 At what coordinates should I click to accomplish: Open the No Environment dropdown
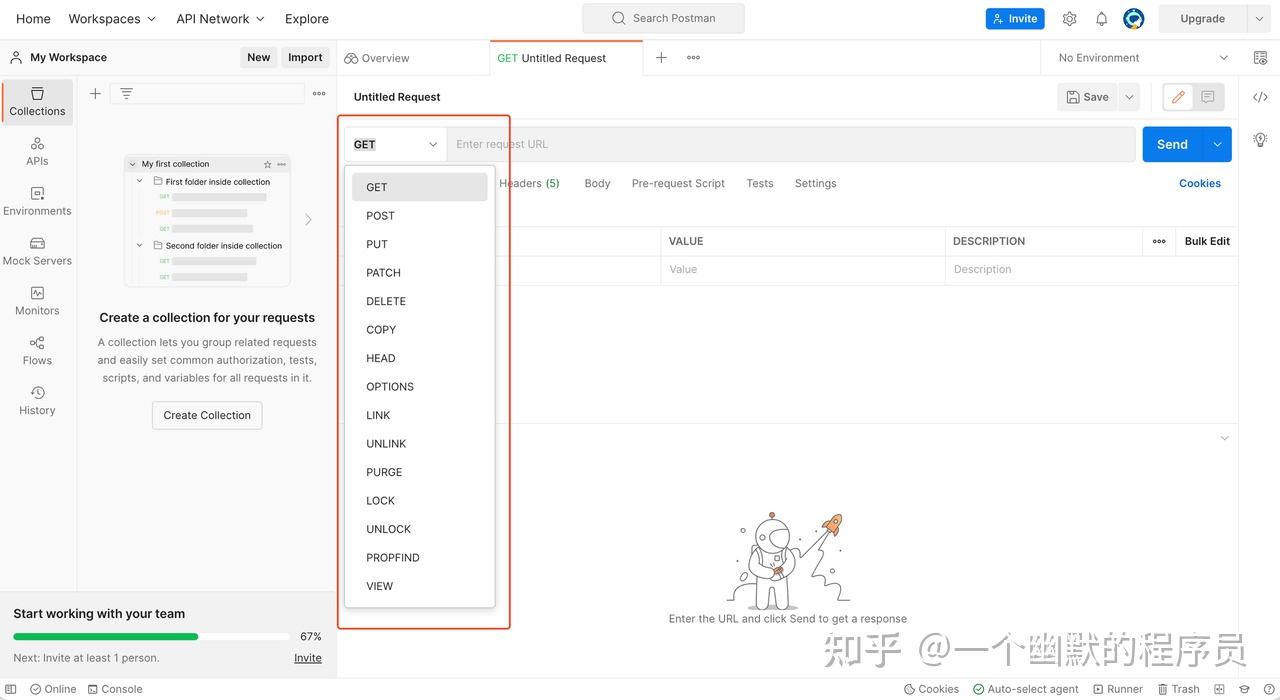click(x=1140, y=57)
